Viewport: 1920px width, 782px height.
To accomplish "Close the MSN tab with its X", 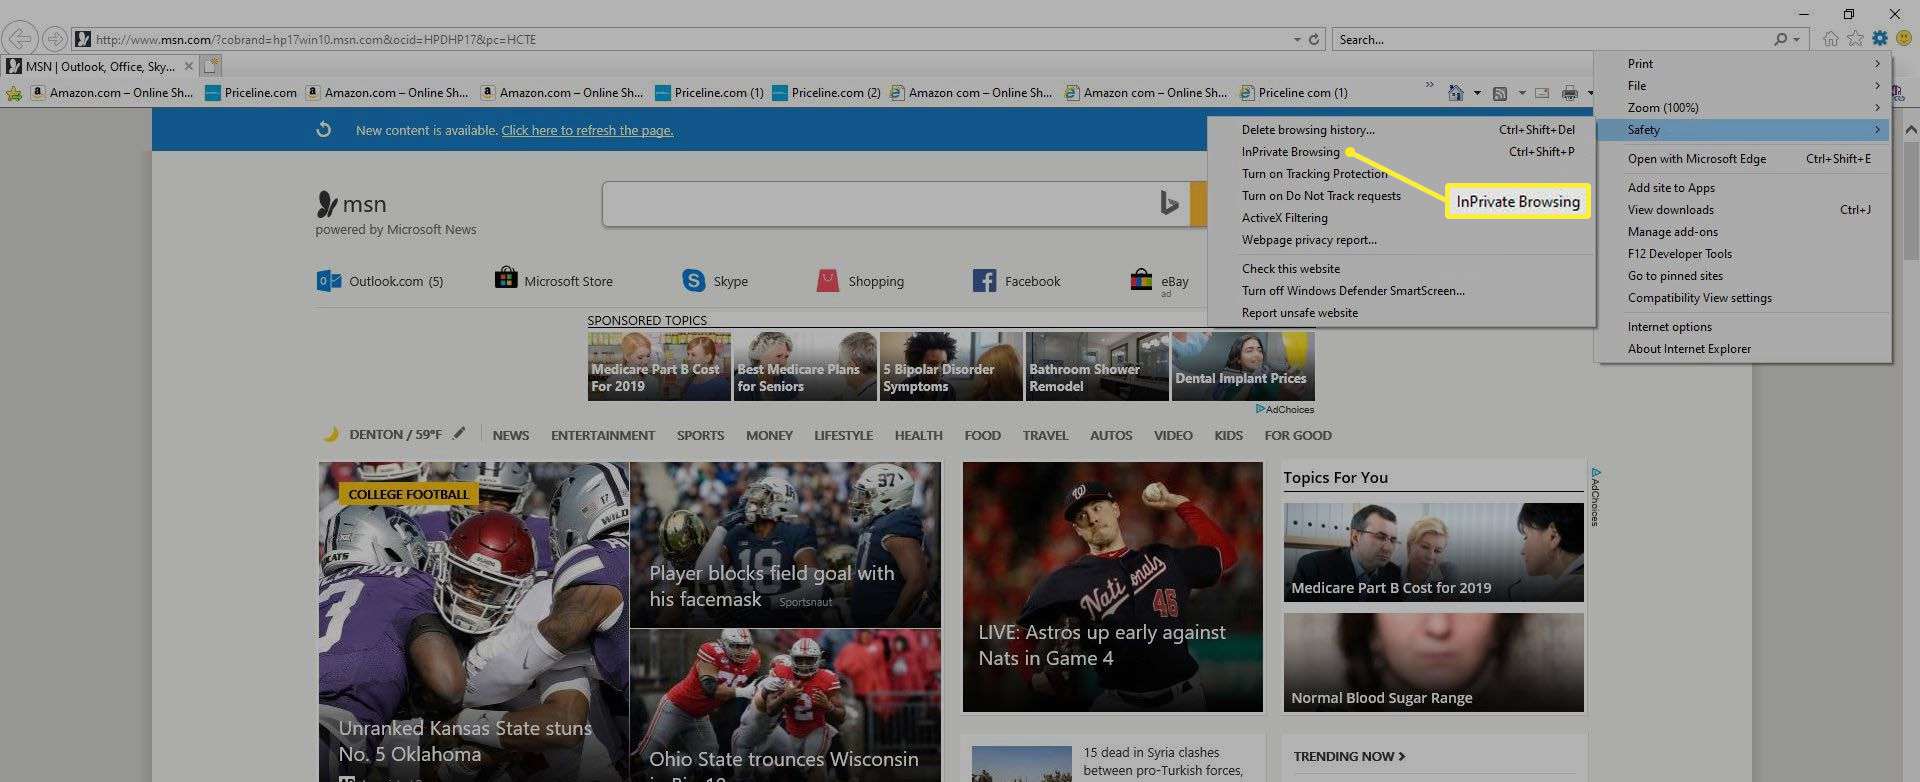I will (188, 66).
